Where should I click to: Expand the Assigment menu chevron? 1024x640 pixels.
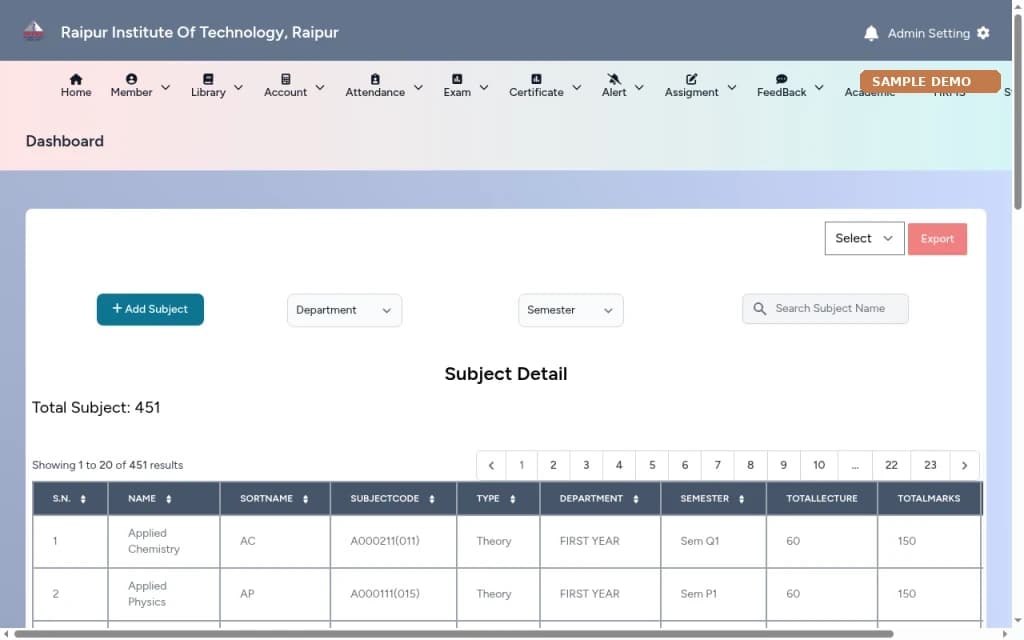tap(732, 87)
